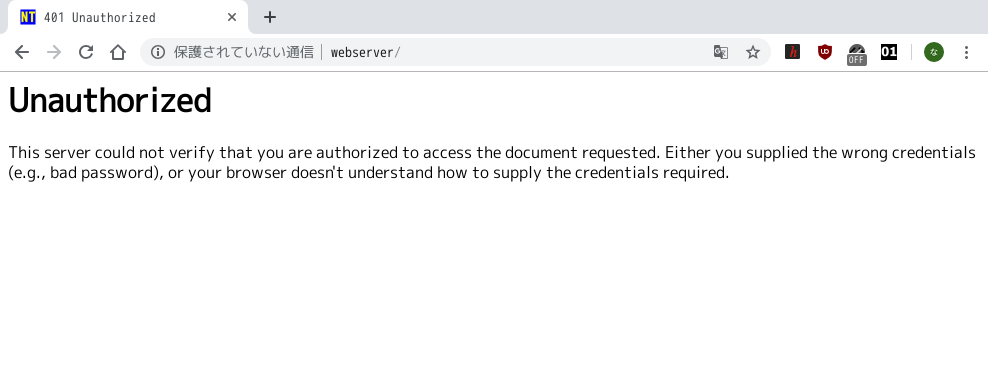
Task: Reload the 401 Unauthorized page
Action: [86, 52]
